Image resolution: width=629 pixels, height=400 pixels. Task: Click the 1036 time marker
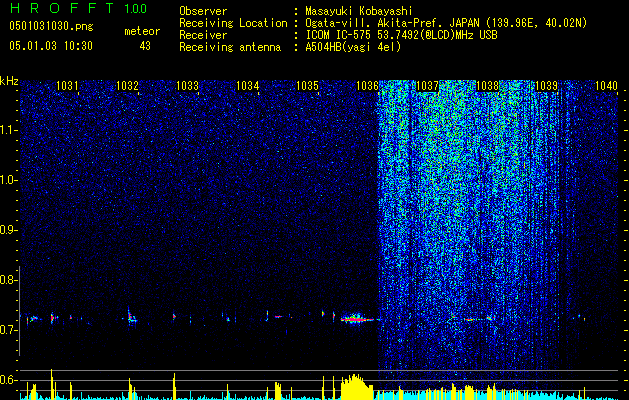click(x=367, y=86)
